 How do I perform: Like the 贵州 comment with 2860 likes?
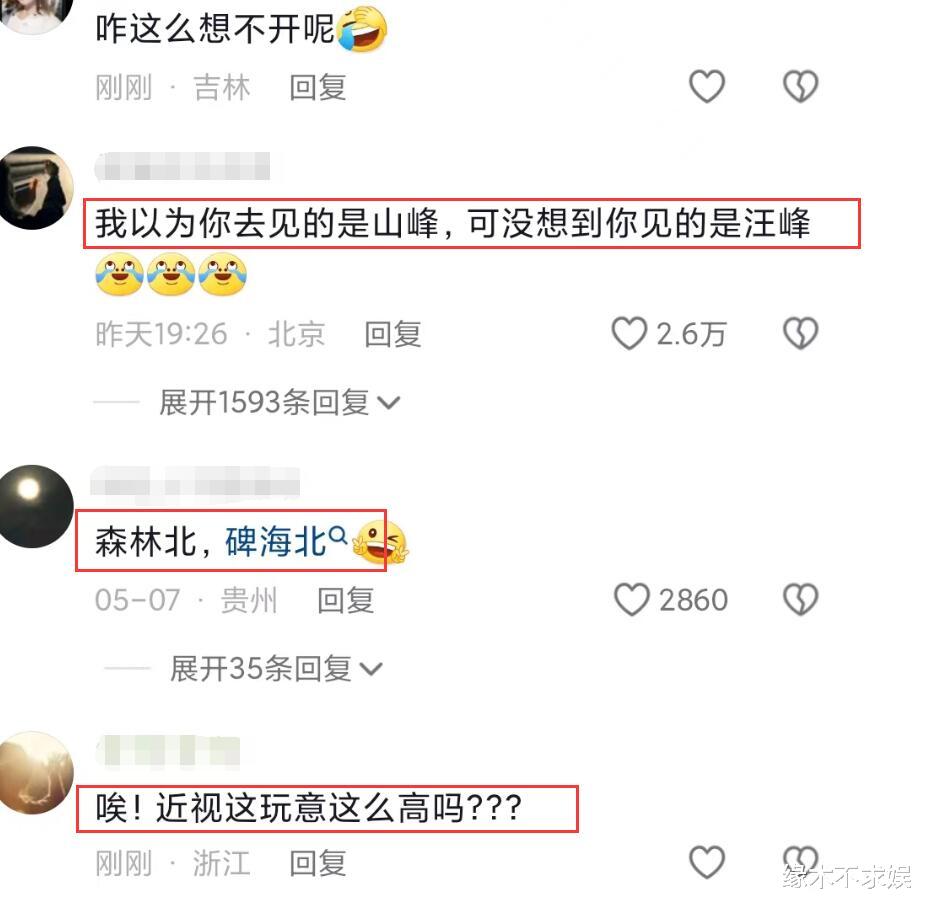[632, 600]
